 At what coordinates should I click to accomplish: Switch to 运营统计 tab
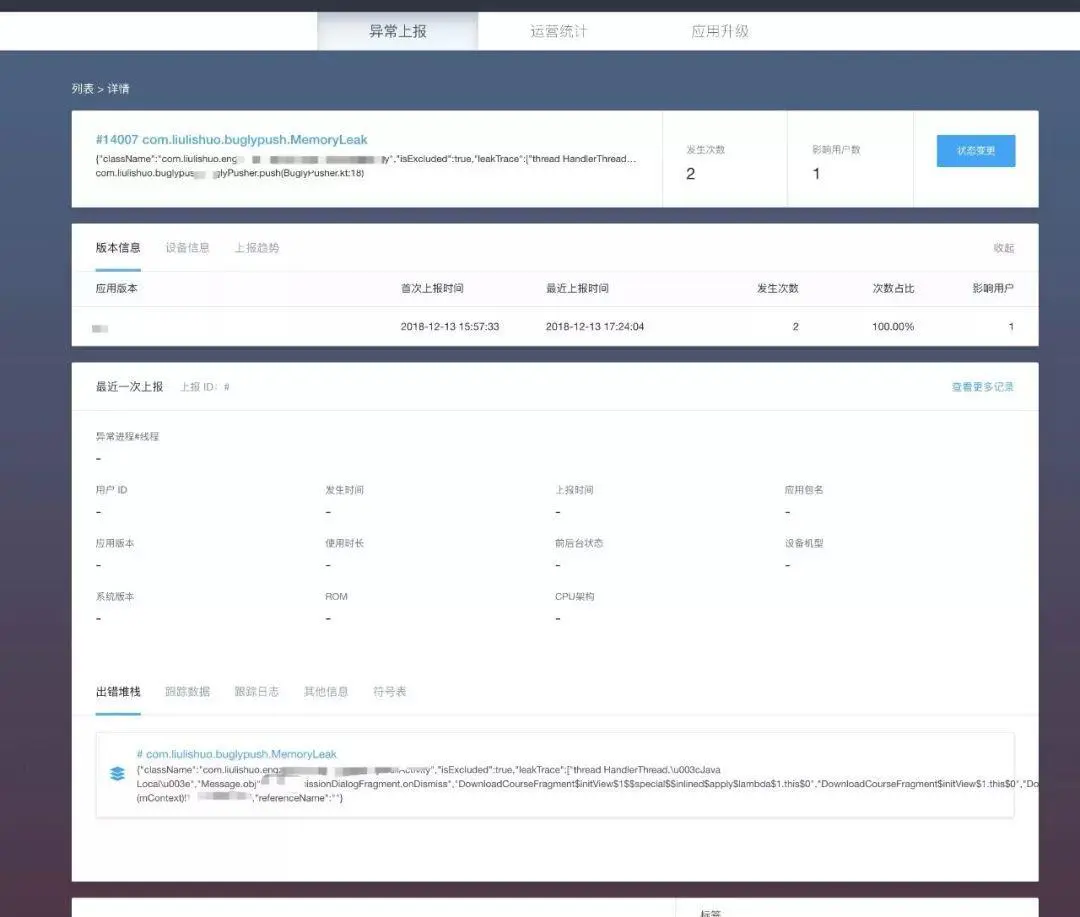tap(559, 31)
